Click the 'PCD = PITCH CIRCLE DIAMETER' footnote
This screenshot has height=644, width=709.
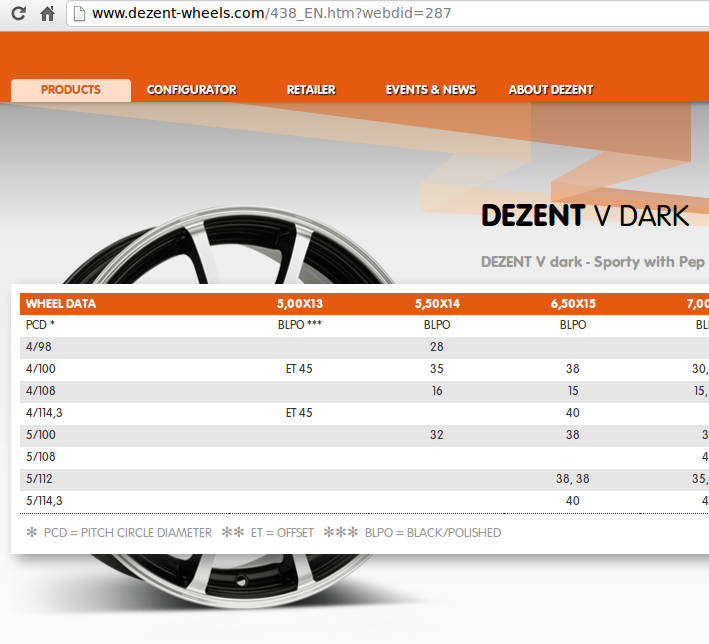point(128,533)
